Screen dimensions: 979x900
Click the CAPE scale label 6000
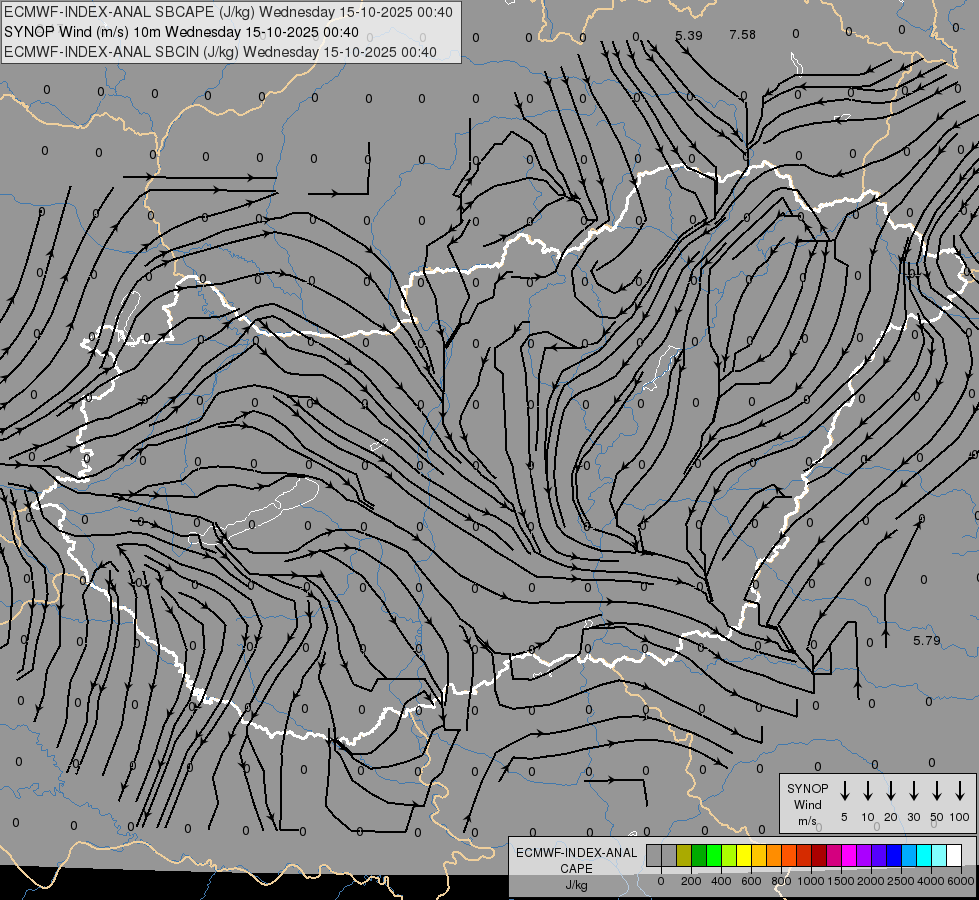tap(961, 881)
